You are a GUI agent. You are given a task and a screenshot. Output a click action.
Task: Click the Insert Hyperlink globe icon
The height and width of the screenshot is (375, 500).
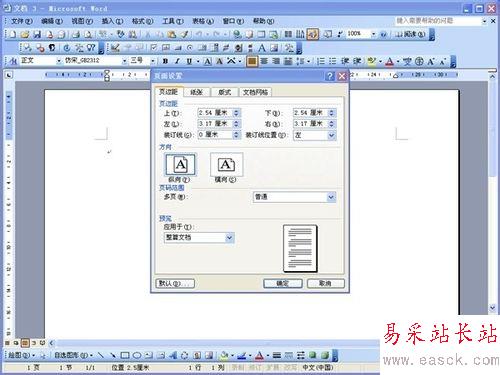tap(237, 34)
